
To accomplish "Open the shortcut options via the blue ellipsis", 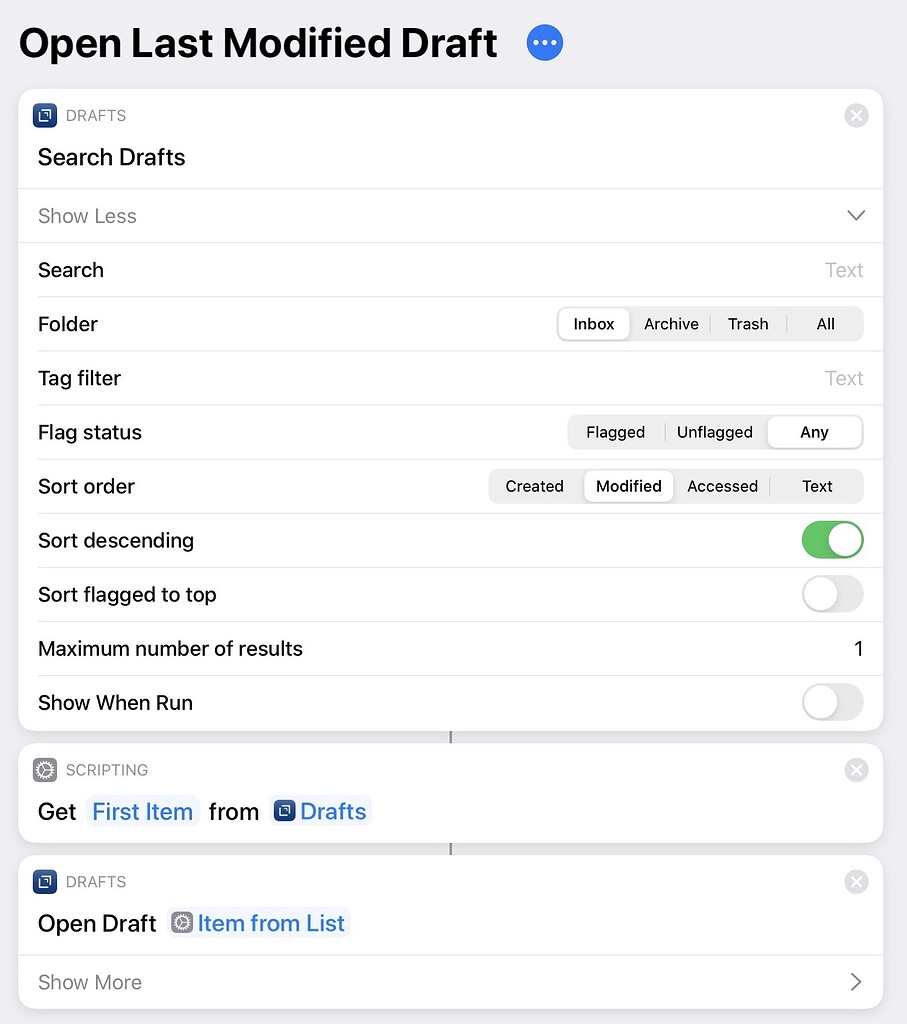I will pos(544,42).
